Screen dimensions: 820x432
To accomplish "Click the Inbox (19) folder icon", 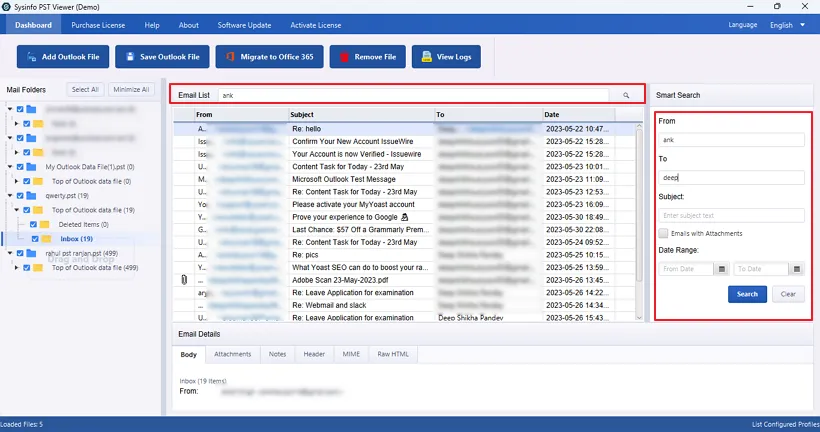I will click(x=47, y=238).
